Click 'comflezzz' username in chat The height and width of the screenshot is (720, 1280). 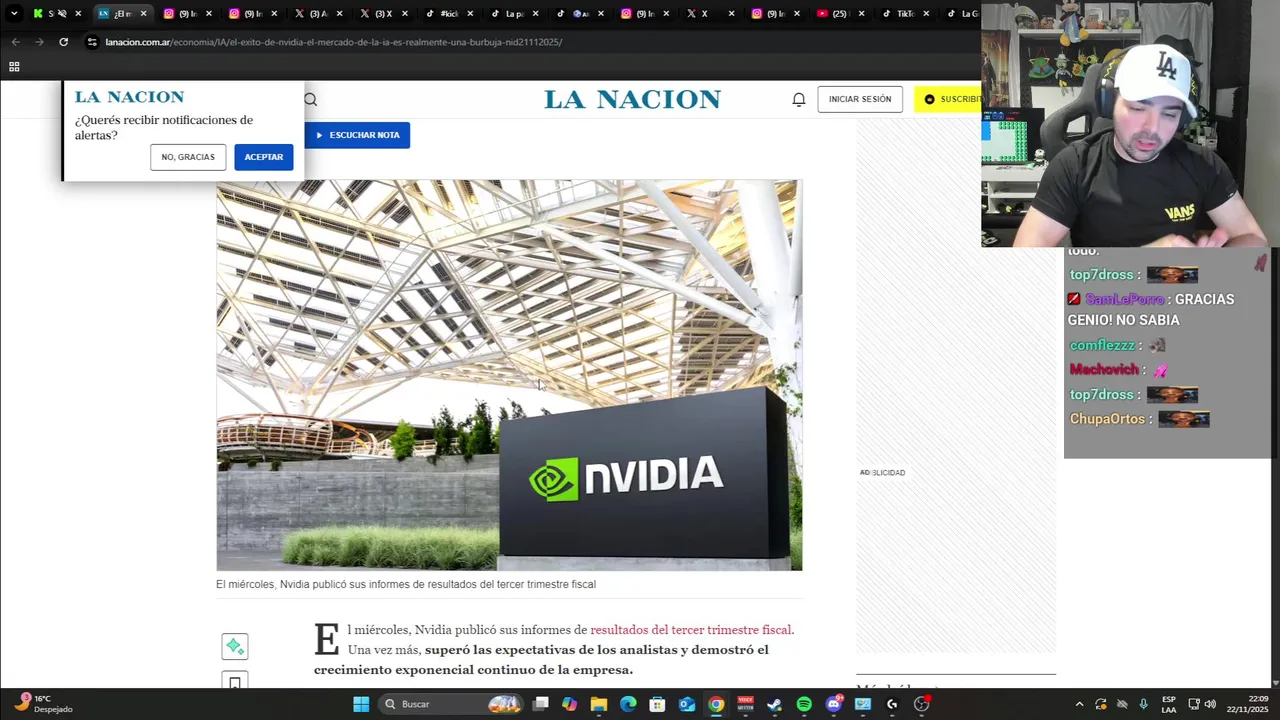[x=1102, y=345]
